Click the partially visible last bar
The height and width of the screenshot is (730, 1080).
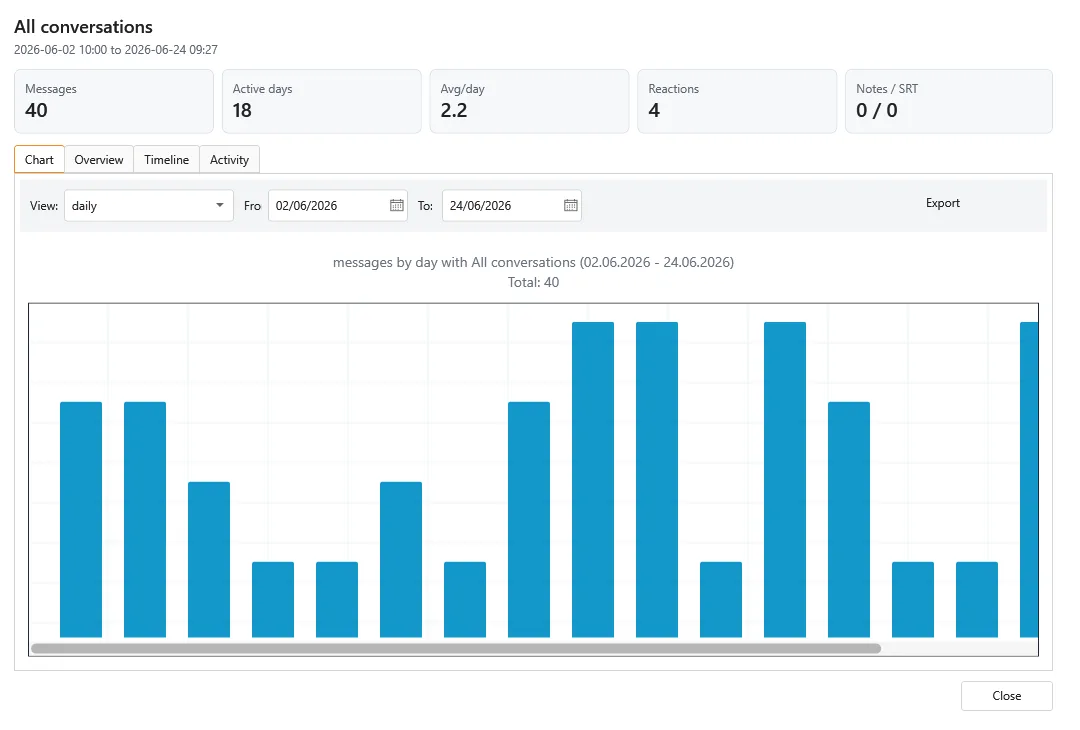click(1029, 480)
